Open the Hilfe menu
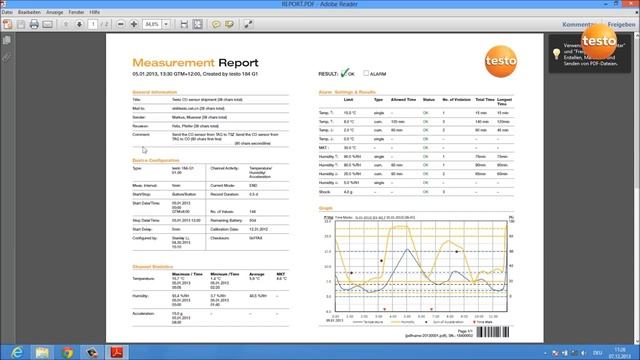This screenshot has width=640, height=360. coord(95,12)
